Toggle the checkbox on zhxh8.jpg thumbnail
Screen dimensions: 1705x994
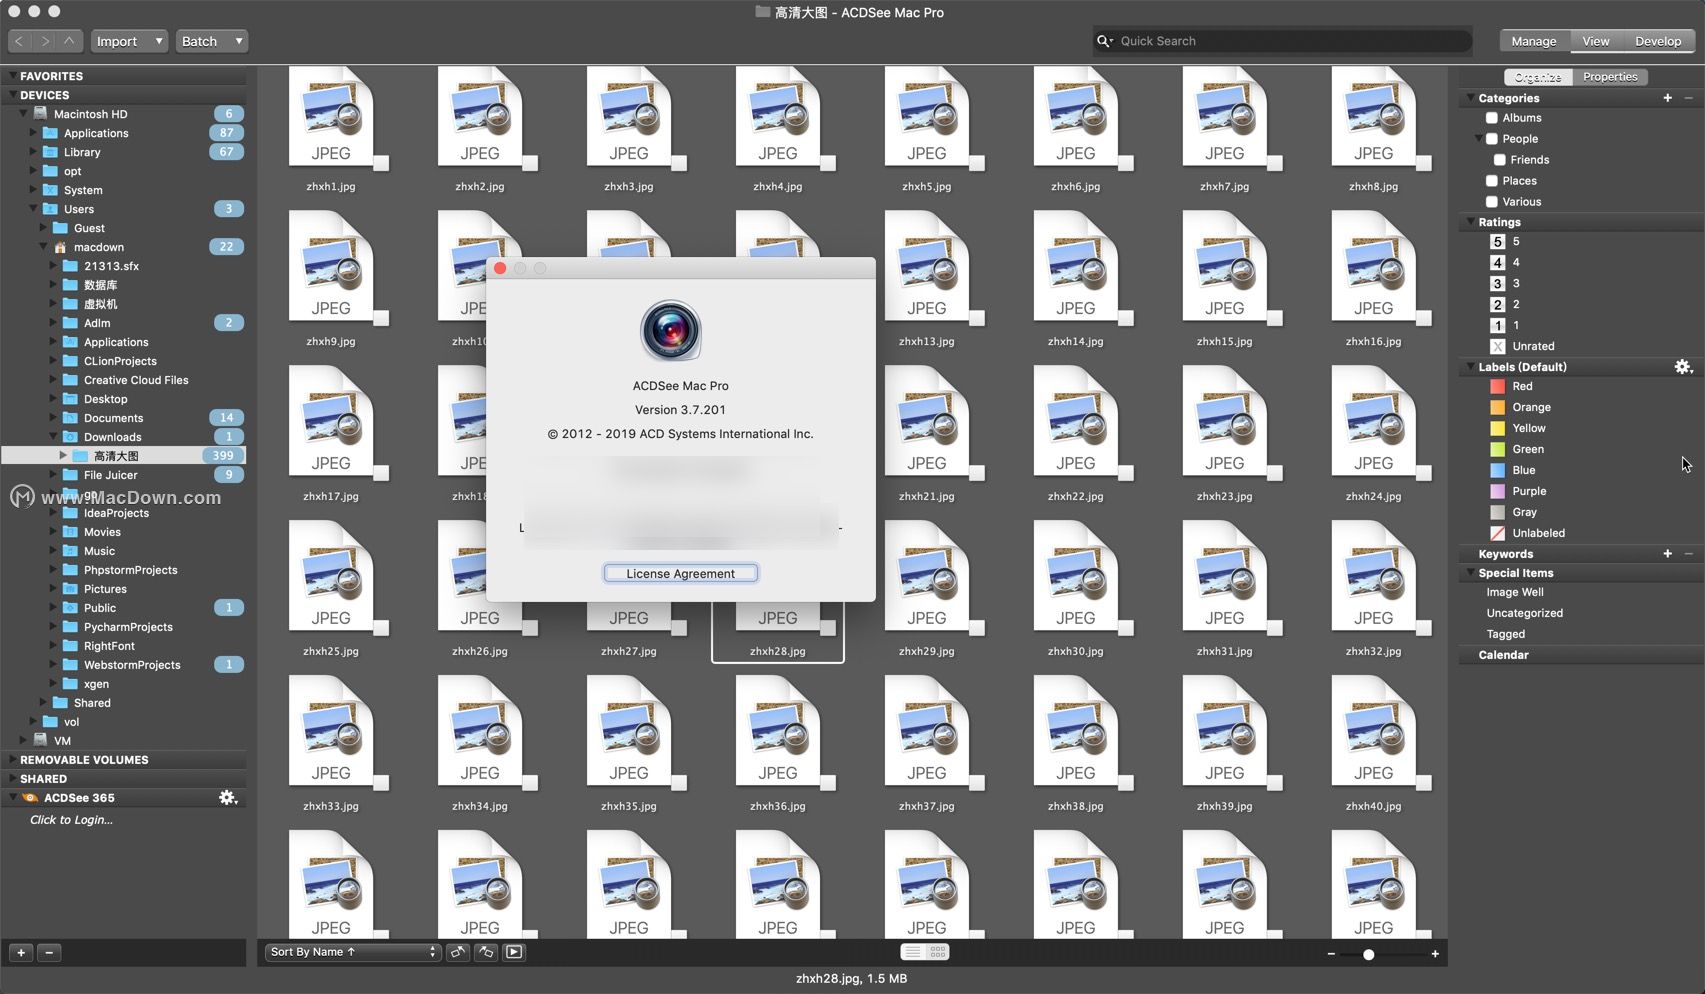1424,163
